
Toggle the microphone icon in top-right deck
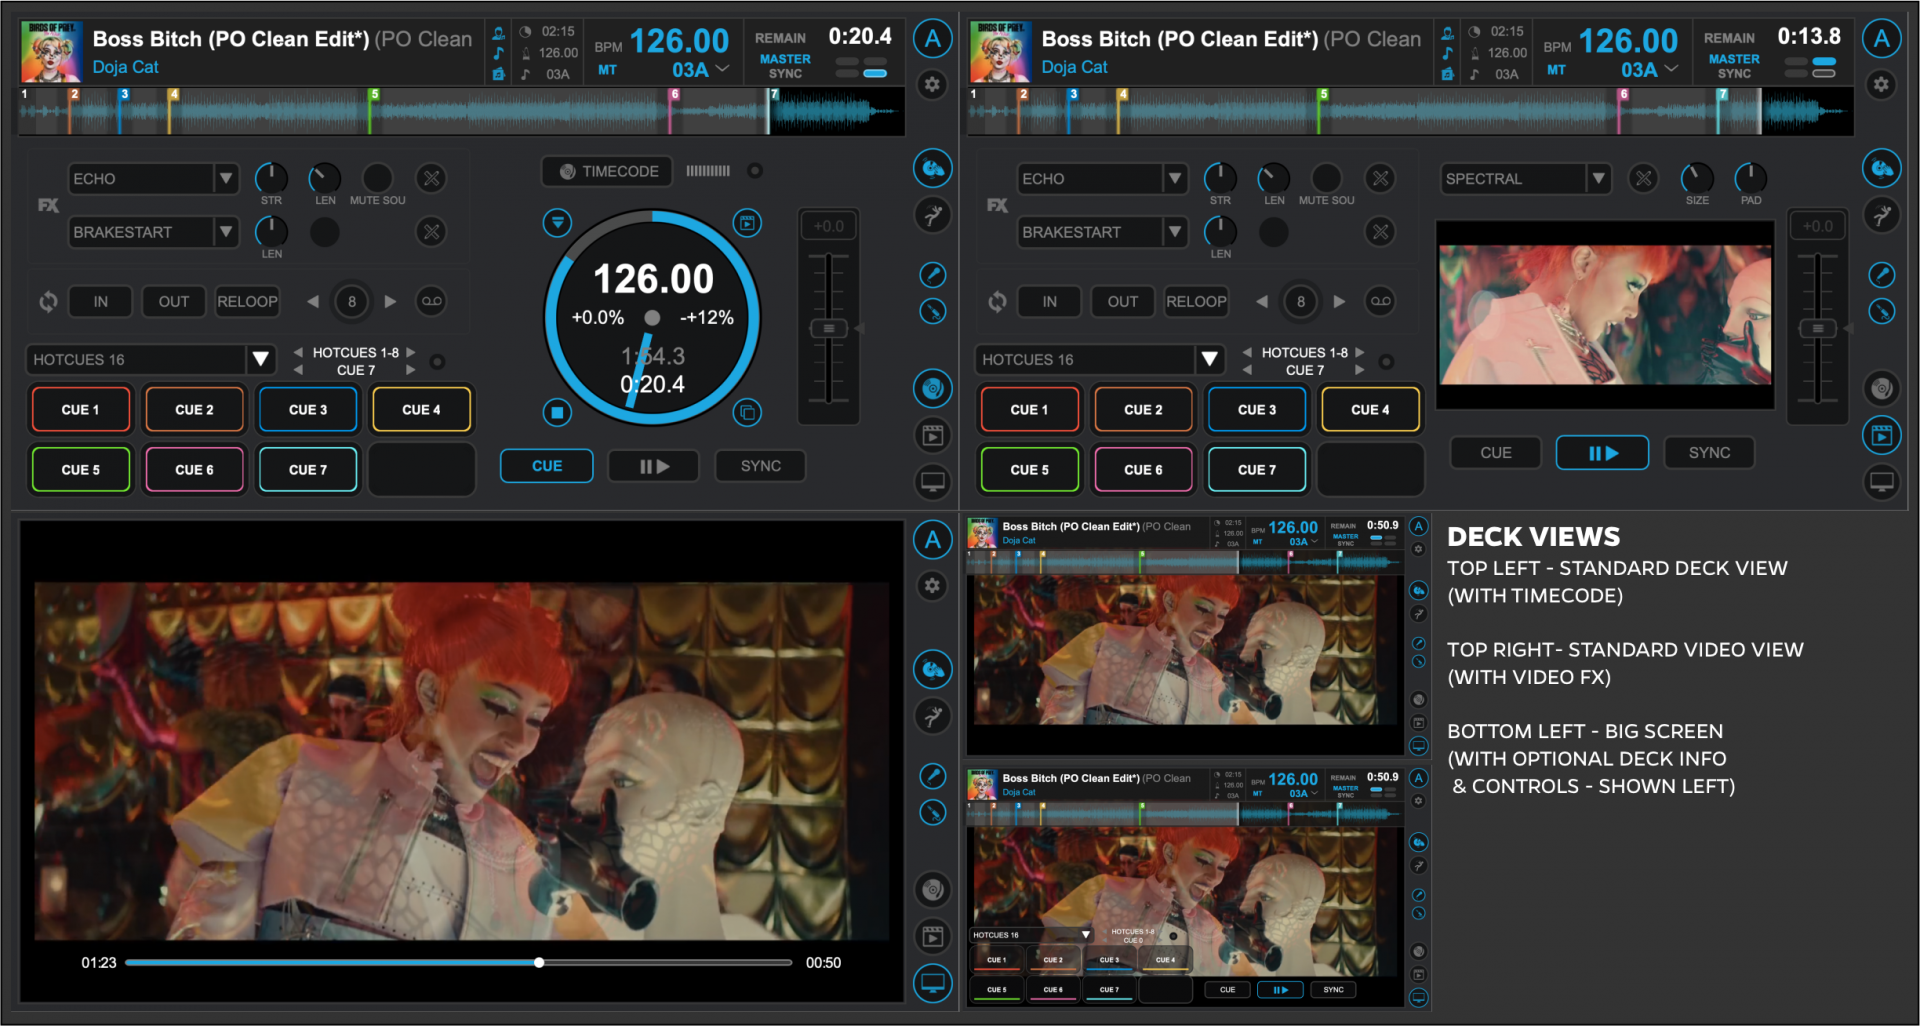1881,275
